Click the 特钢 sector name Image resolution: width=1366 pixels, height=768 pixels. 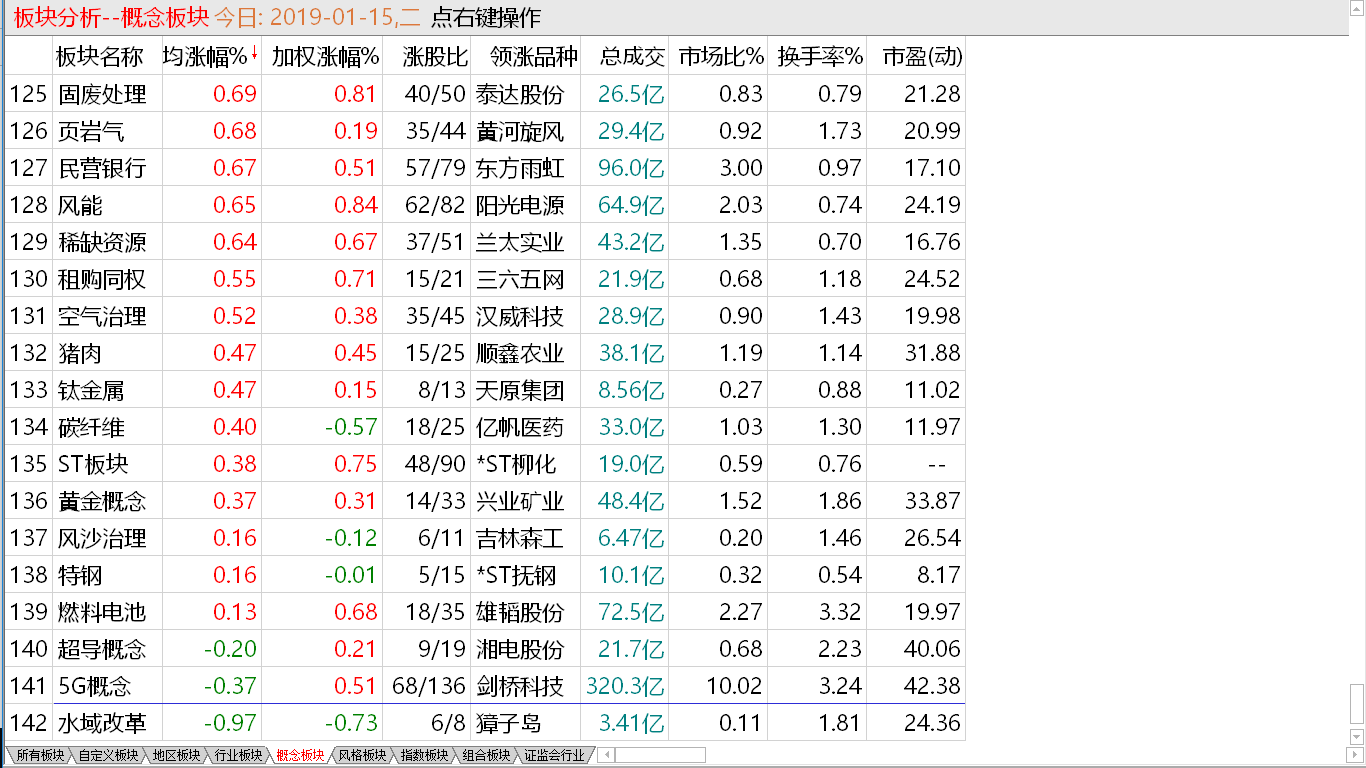pyautogui.click(x=80, y=575)
